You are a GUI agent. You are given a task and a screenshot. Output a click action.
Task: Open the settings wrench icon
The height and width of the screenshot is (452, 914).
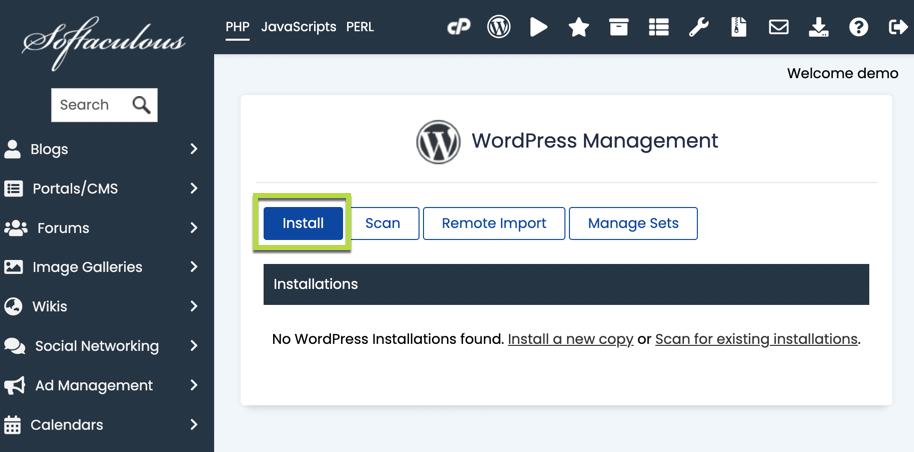pos(698,27)
